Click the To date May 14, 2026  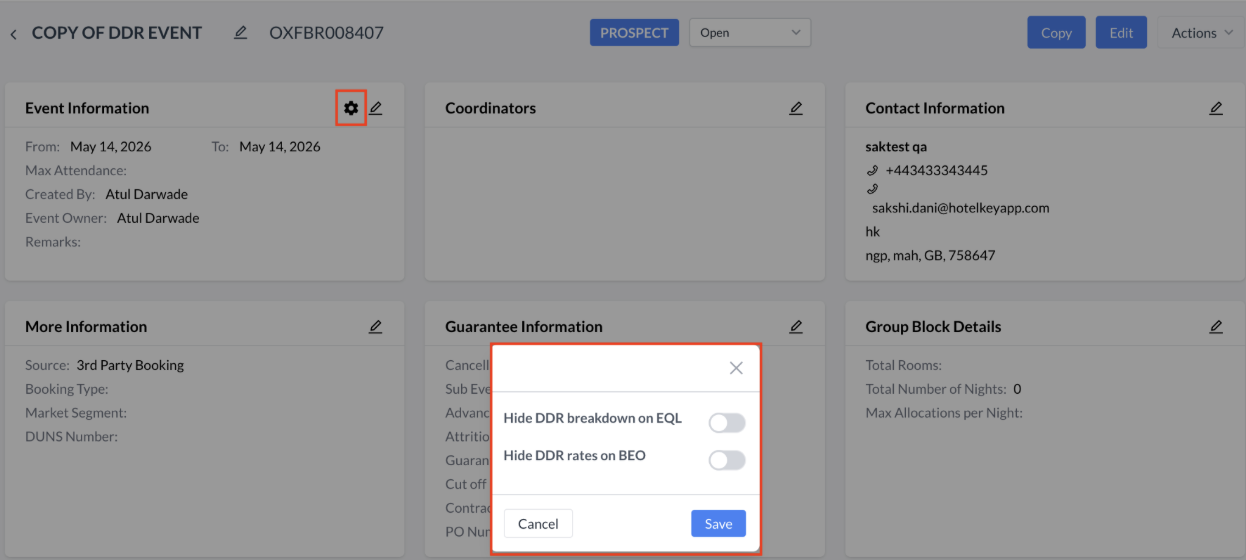click(x=280, y=147)
